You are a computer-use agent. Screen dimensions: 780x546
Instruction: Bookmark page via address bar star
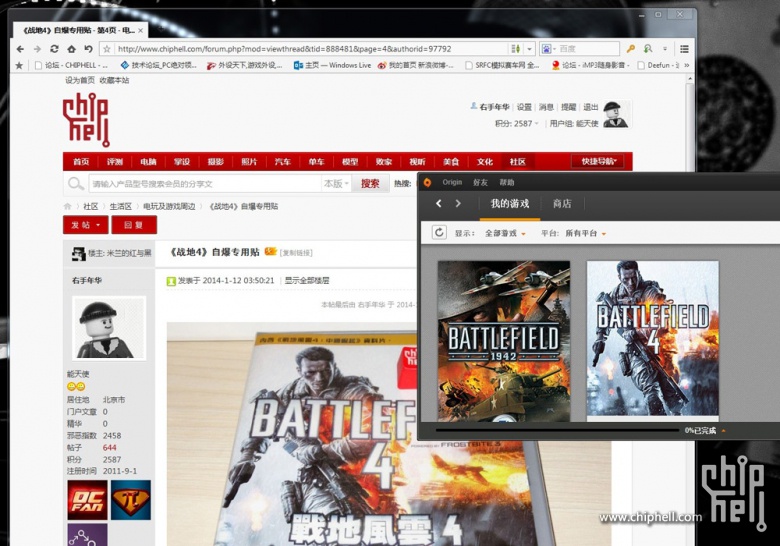click(x=106, y=49)
